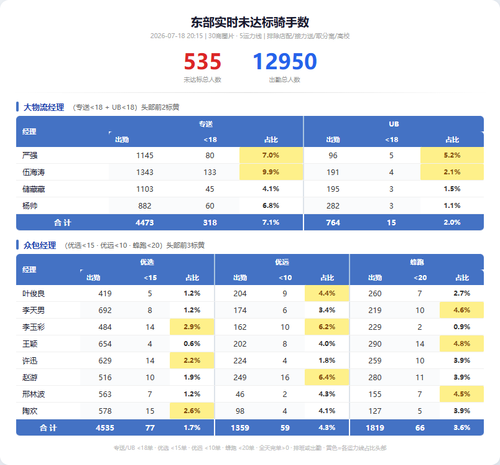
Task: Click the 516 attendance cell
Action: click(105, 377)
